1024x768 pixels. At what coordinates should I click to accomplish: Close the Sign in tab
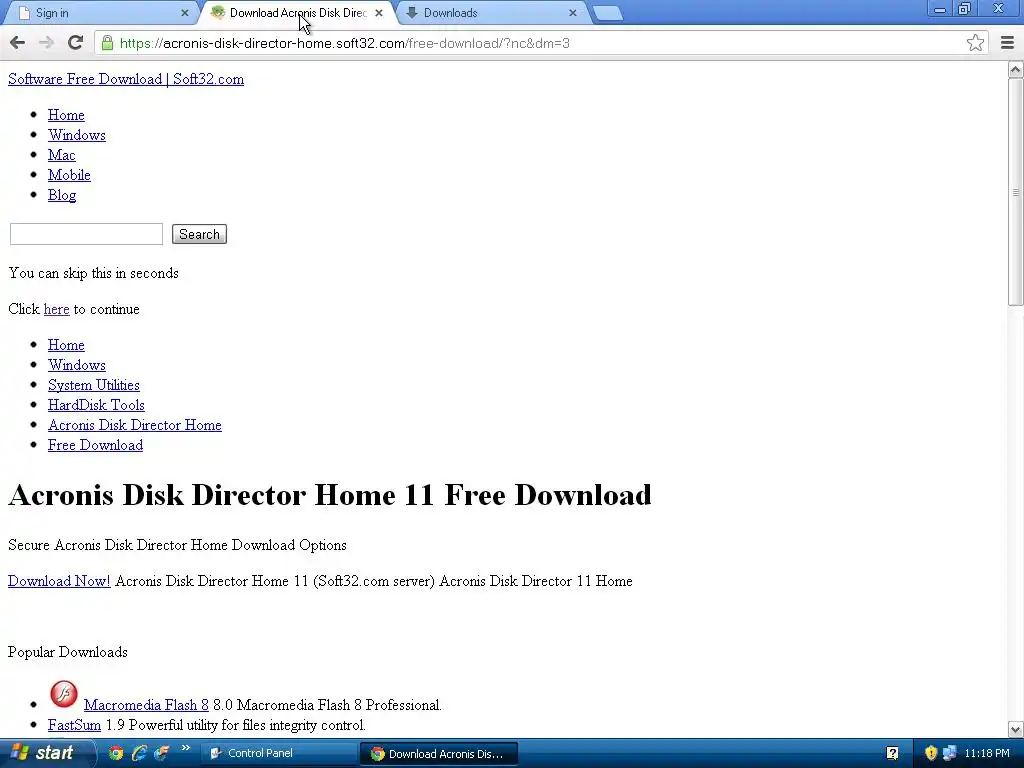tap(184, 12)
